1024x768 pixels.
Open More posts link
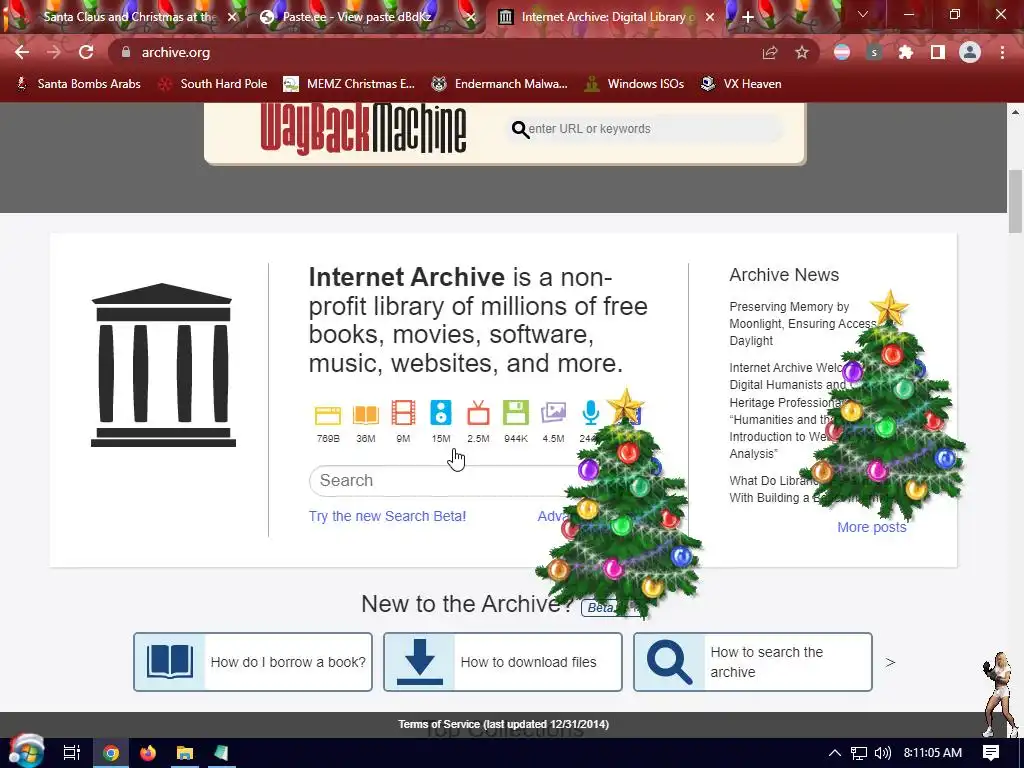872,527
